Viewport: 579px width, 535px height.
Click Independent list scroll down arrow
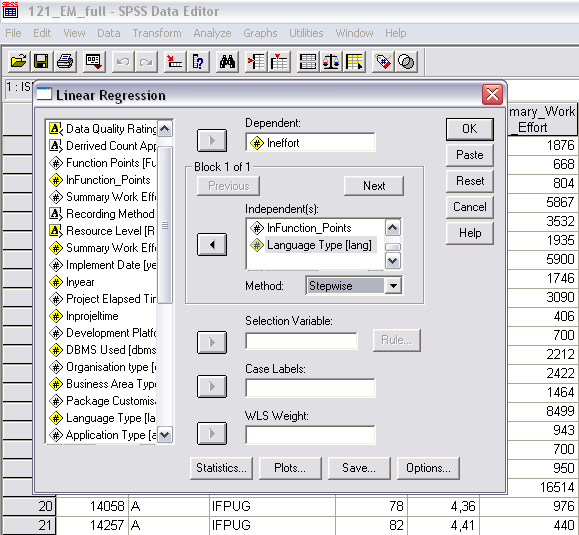point(393,261)
